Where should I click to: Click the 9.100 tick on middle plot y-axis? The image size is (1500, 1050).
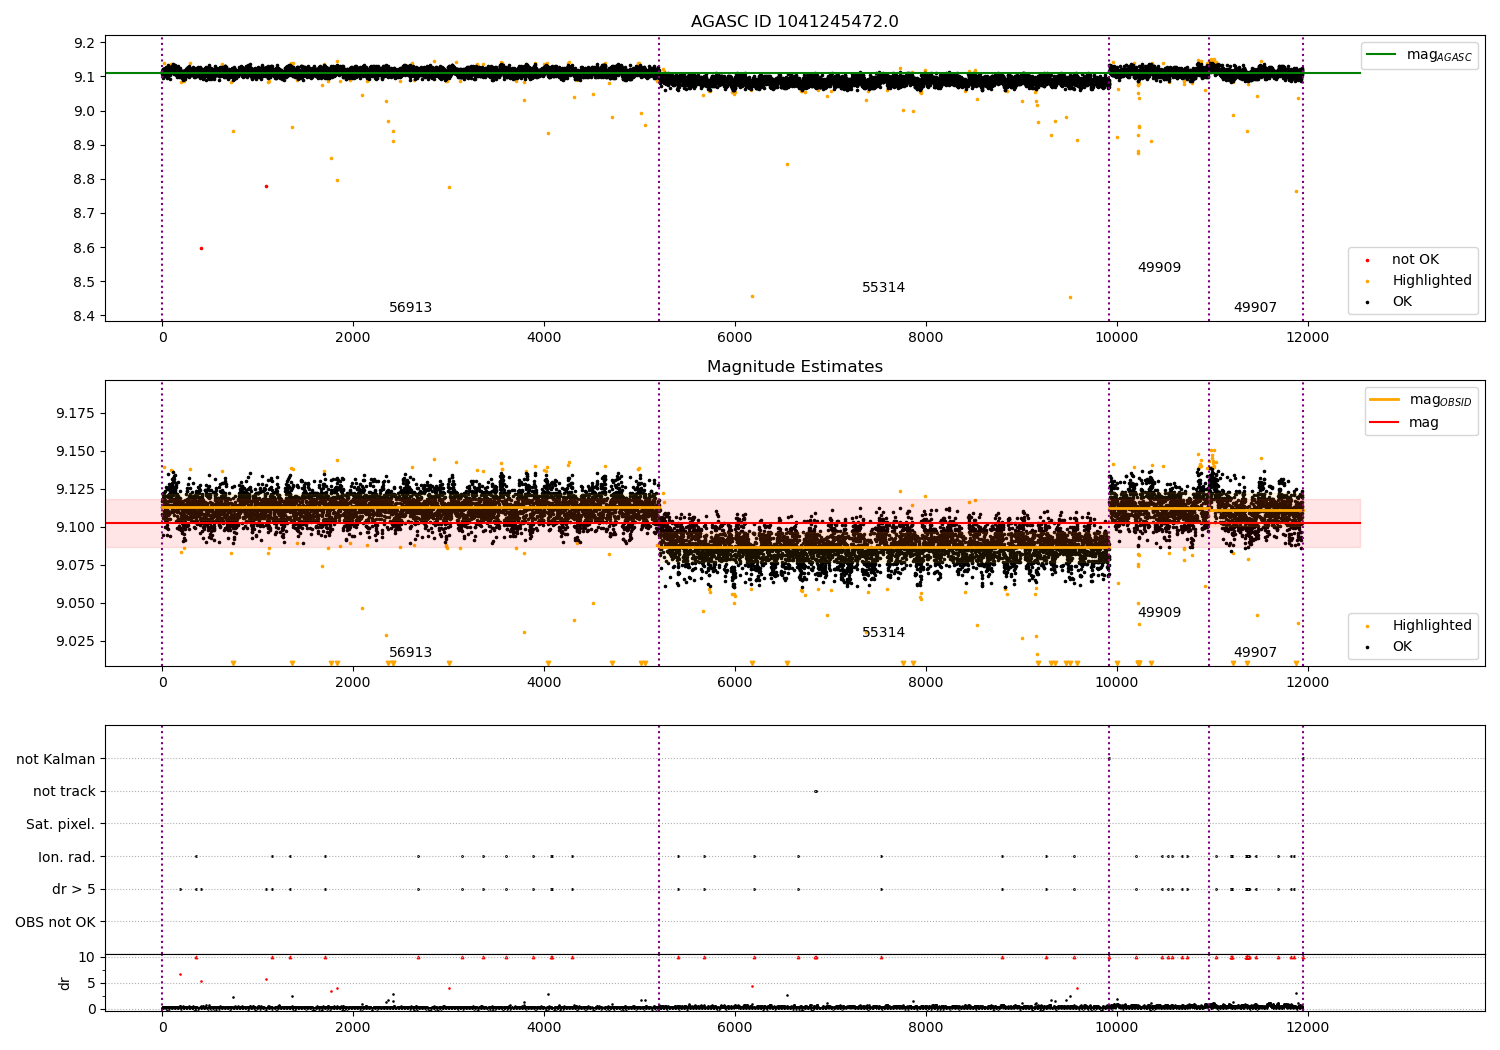[x=75, y=527]
